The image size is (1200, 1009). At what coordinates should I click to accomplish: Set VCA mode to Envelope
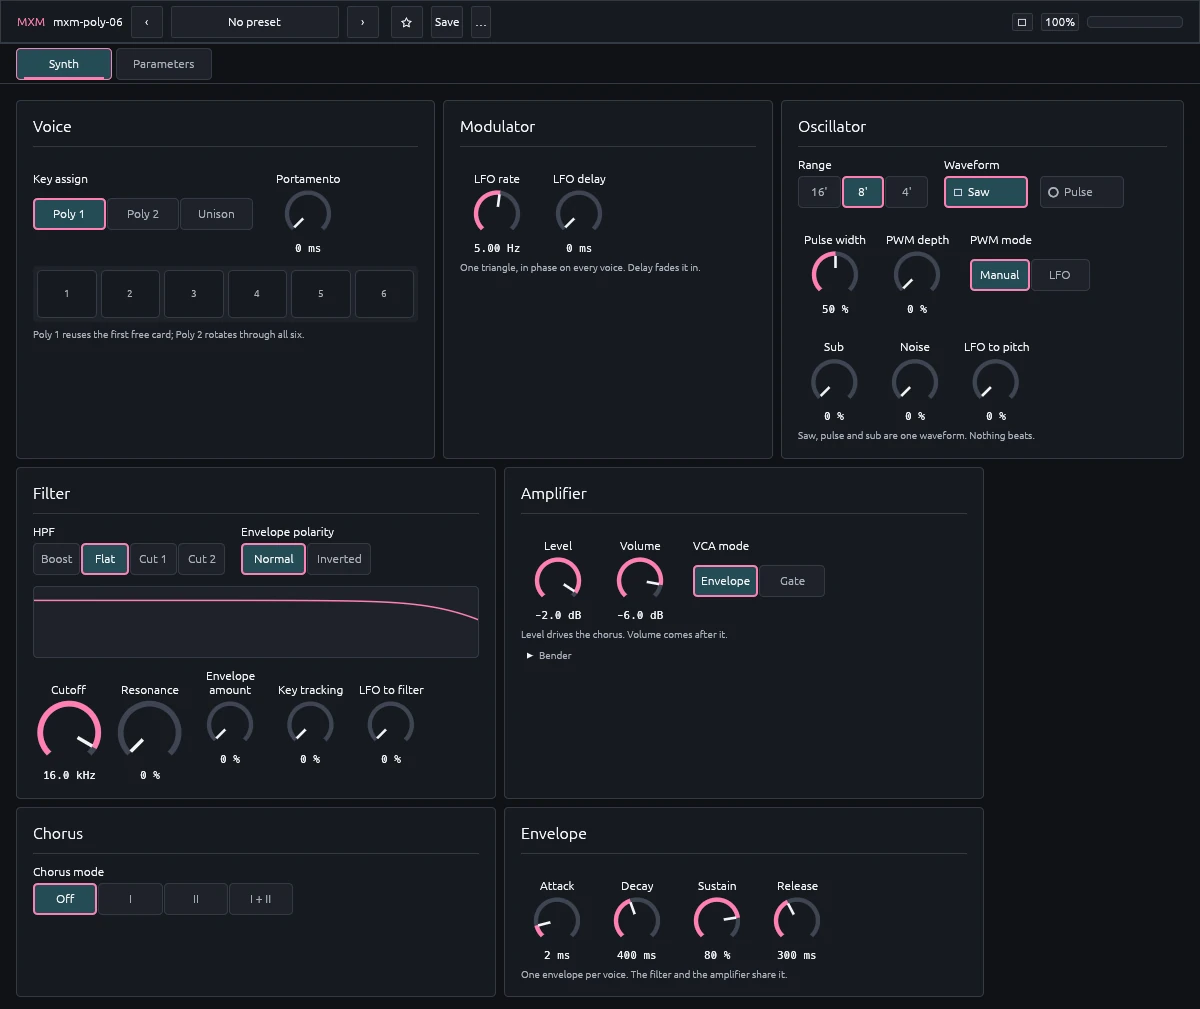[726, 581]
